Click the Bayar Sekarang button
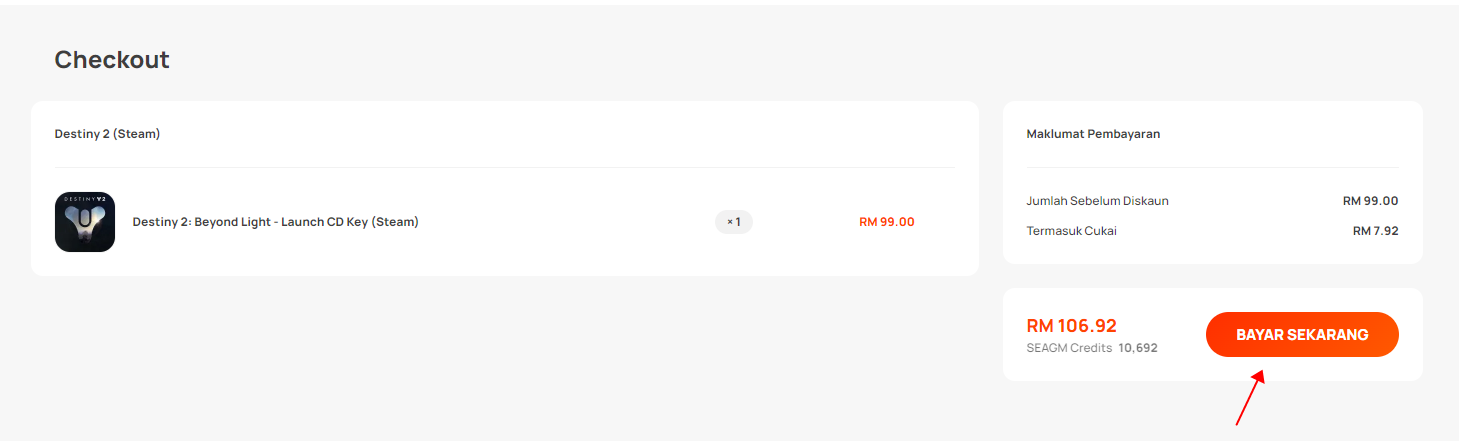 (1302, 335)
